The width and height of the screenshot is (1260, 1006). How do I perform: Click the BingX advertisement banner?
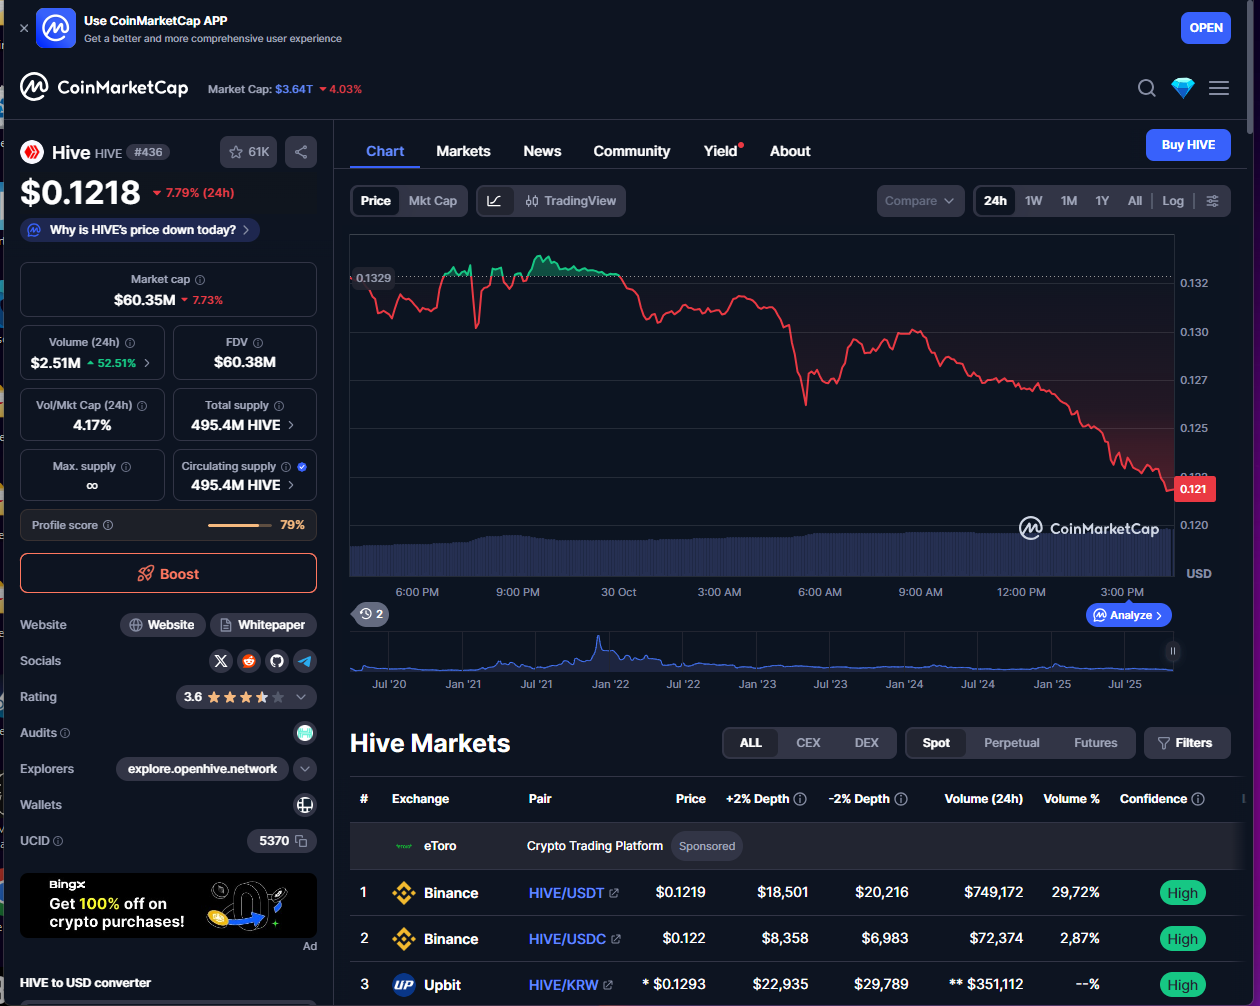coord(168,906)
